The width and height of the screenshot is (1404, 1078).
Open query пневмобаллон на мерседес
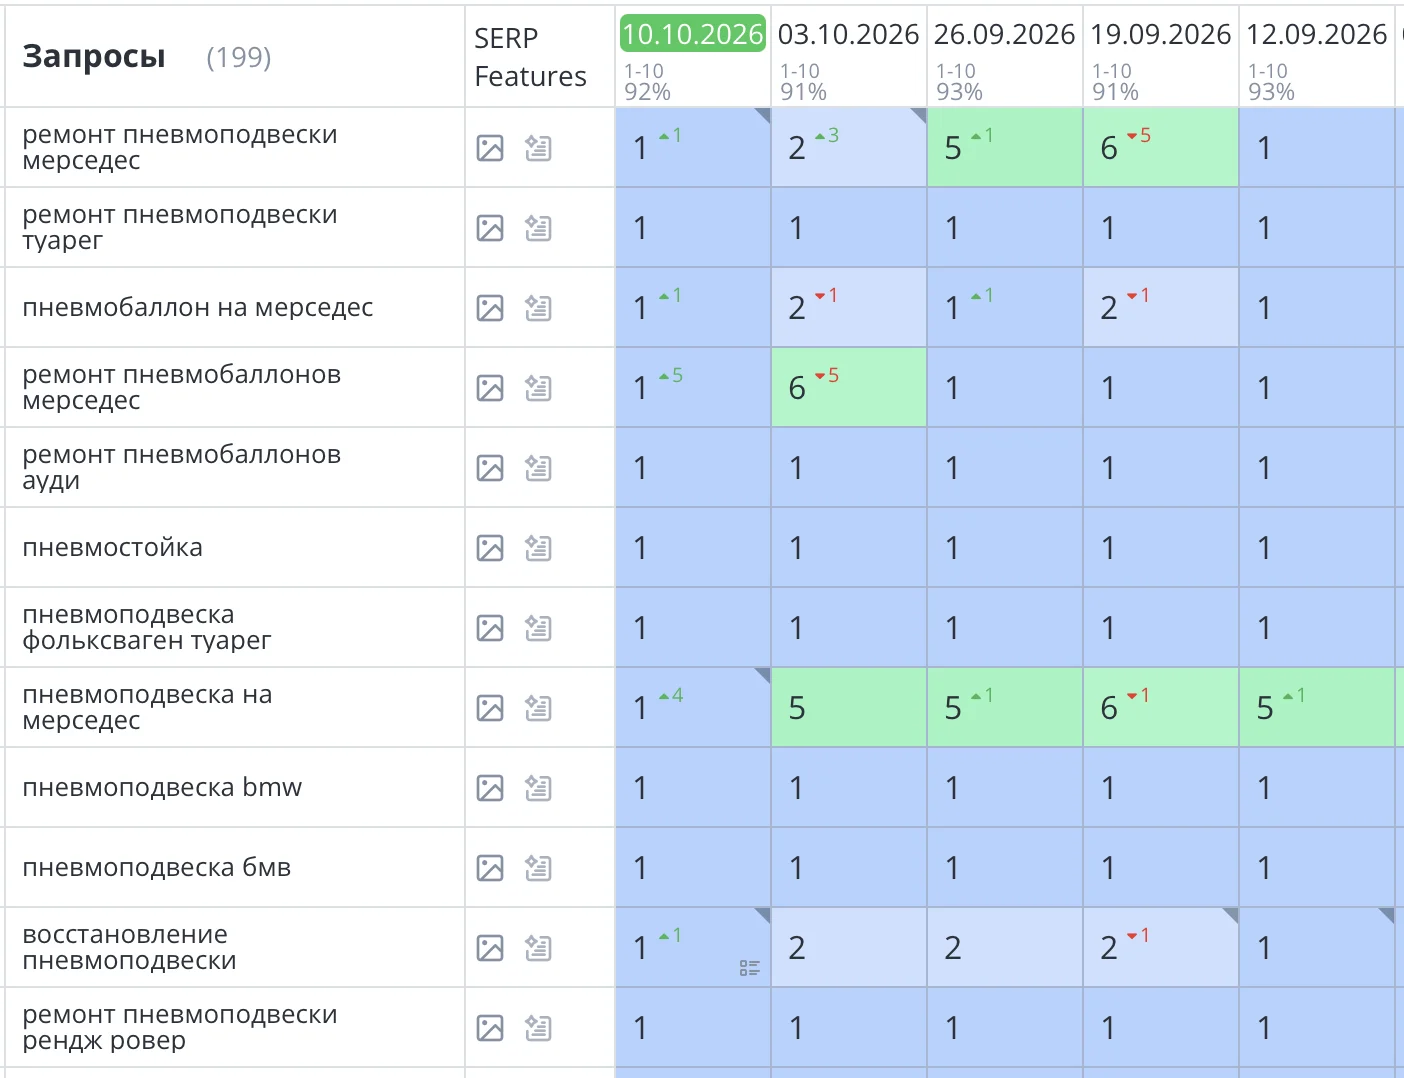(198, 307)
